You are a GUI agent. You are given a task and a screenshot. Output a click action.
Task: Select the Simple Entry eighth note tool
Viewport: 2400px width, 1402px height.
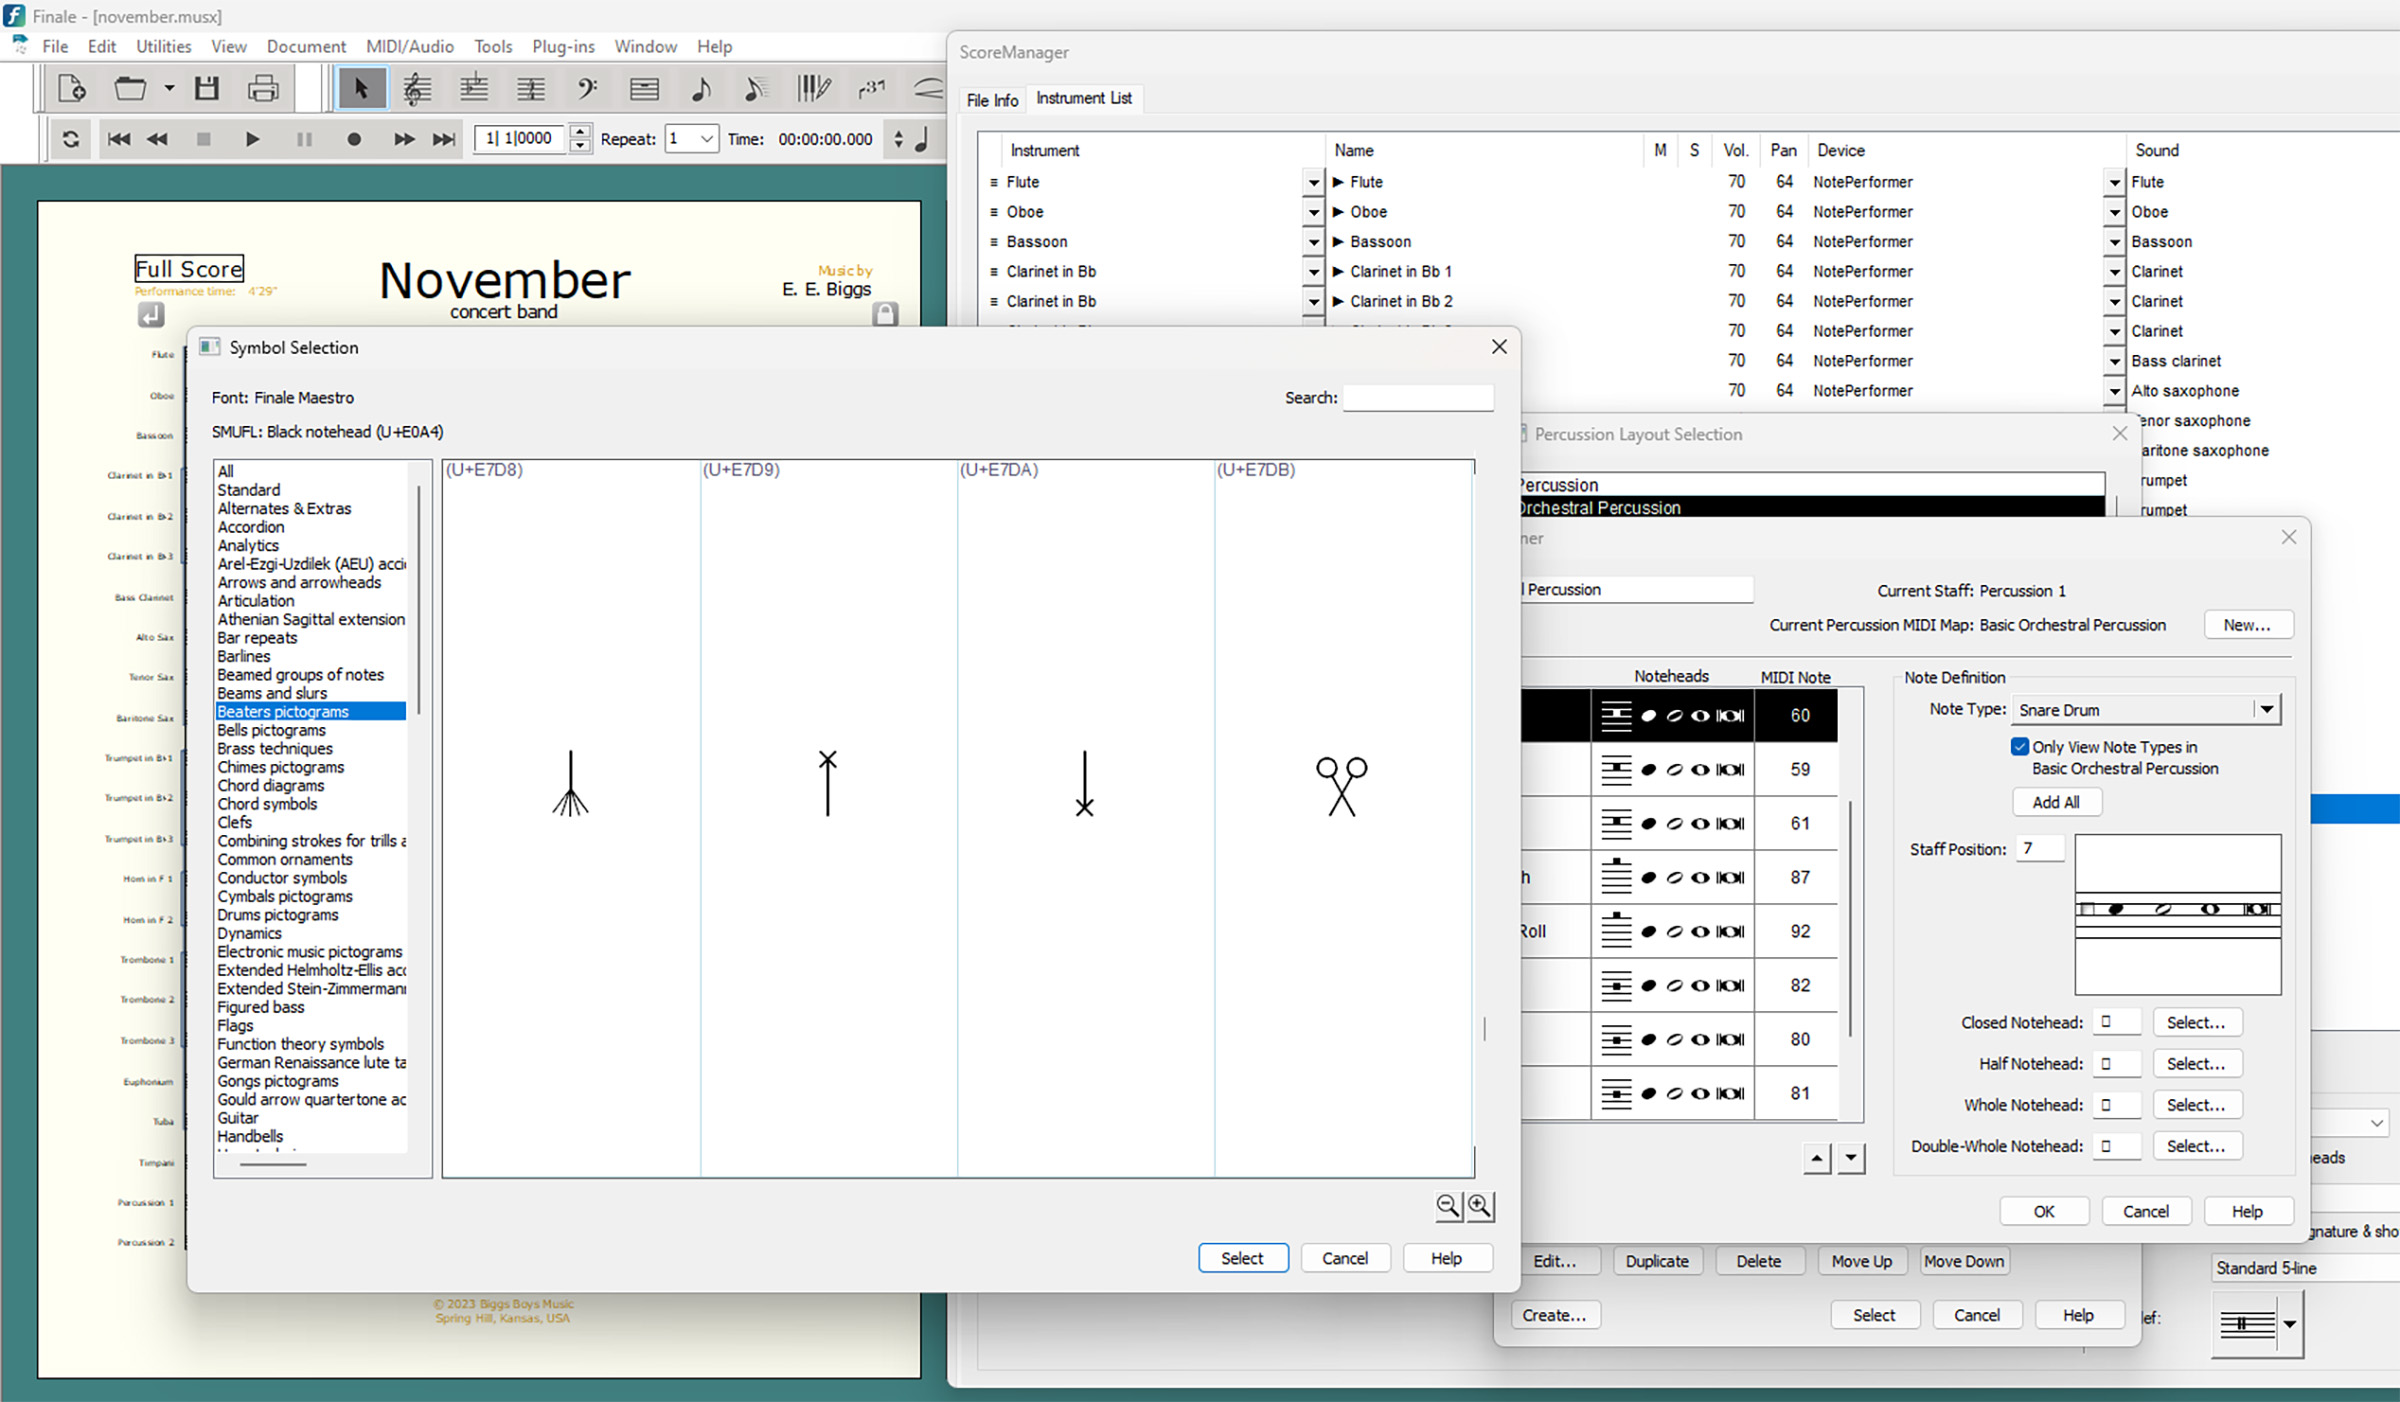point(701,89)
